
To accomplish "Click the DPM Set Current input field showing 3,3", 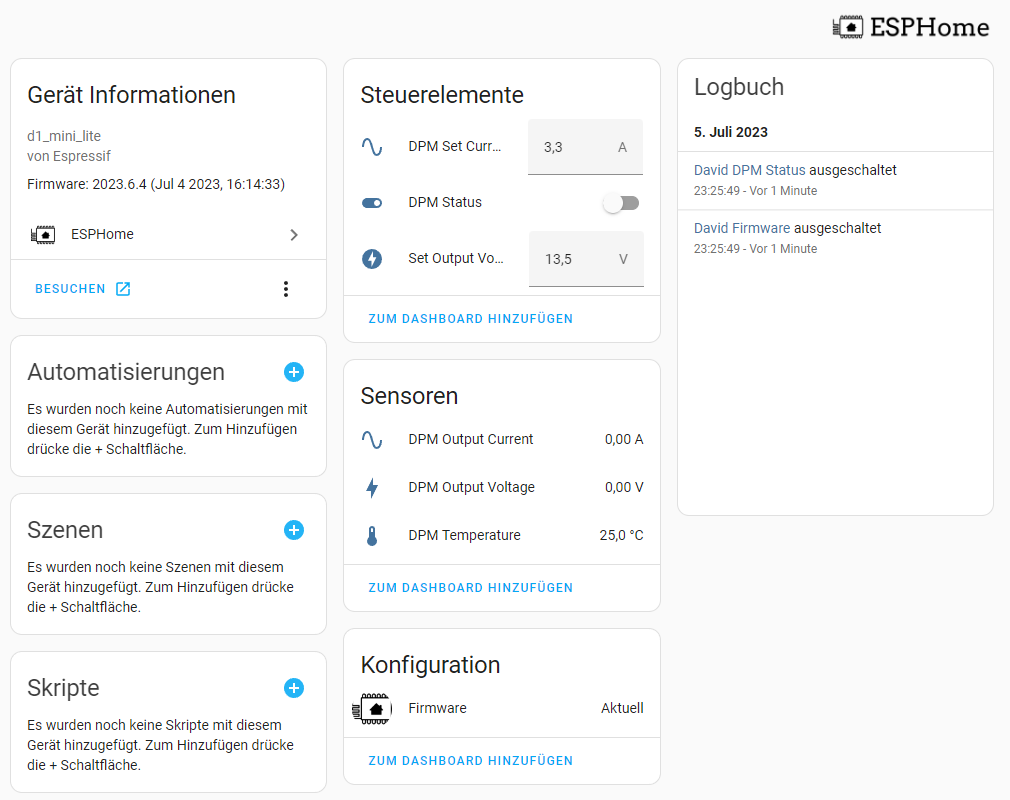I will point(585,147).
